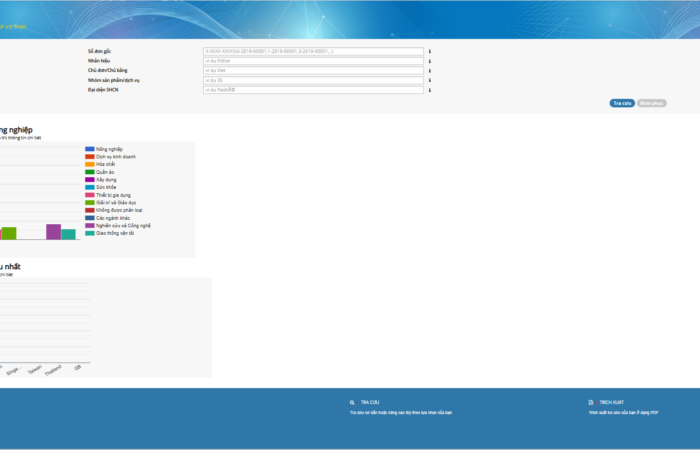Focus the Chủ đơn/Chủ bằng input field
Image resolution: width=700 pixels, height=450 pixels.
(313, 71)
